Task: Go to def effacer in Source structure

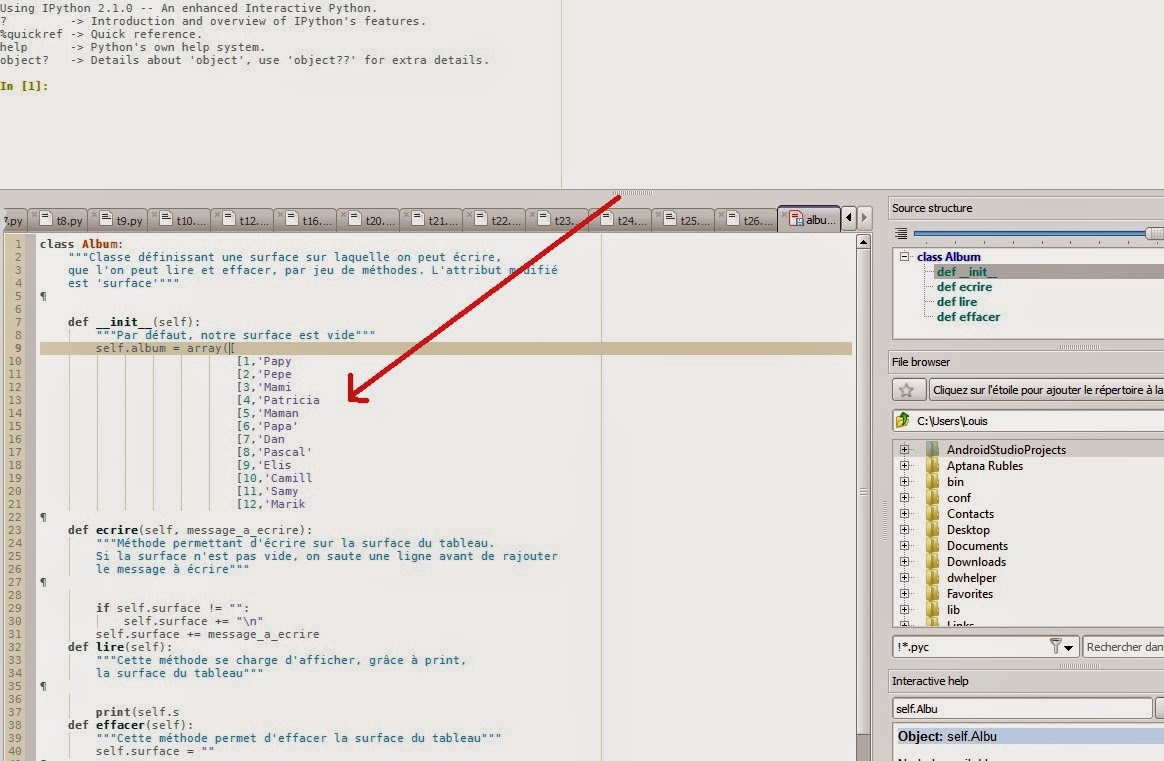Action: point(968,316)
